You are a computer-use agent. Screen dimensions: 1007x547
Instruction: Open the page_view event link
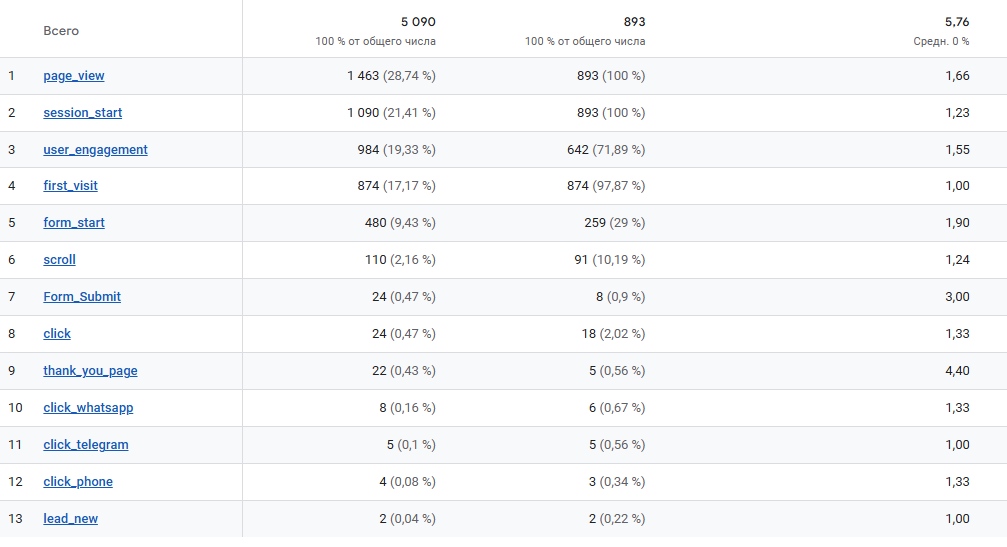coord(74,76)
